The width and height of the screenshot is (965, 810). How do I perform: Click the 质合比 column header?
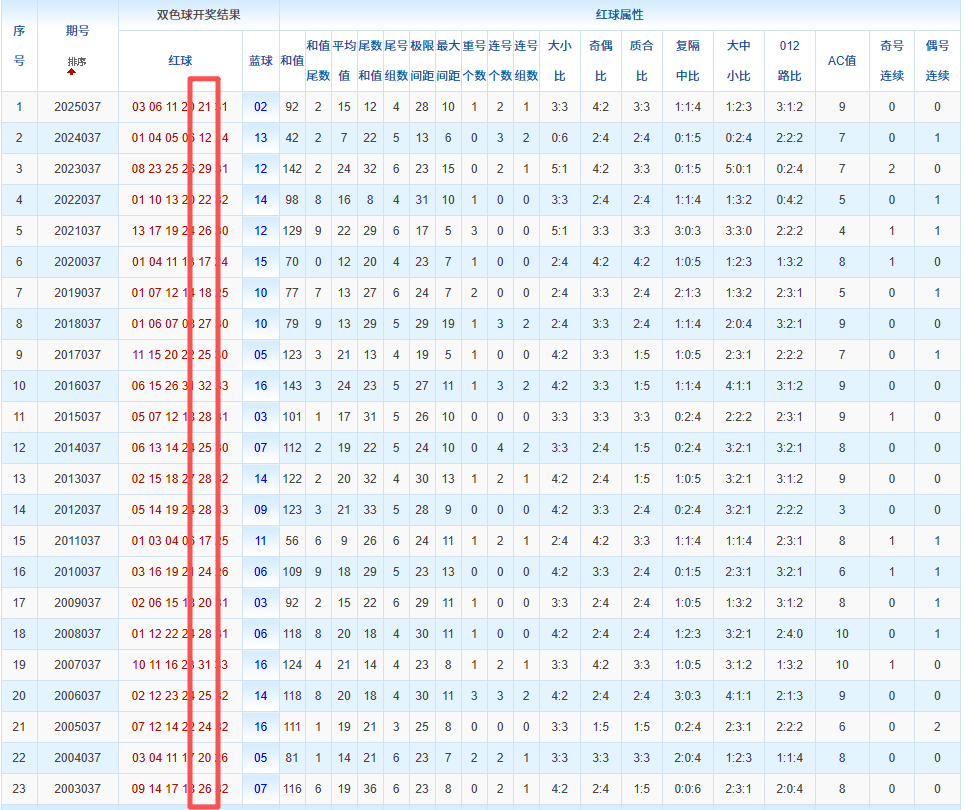pos(641,60)
